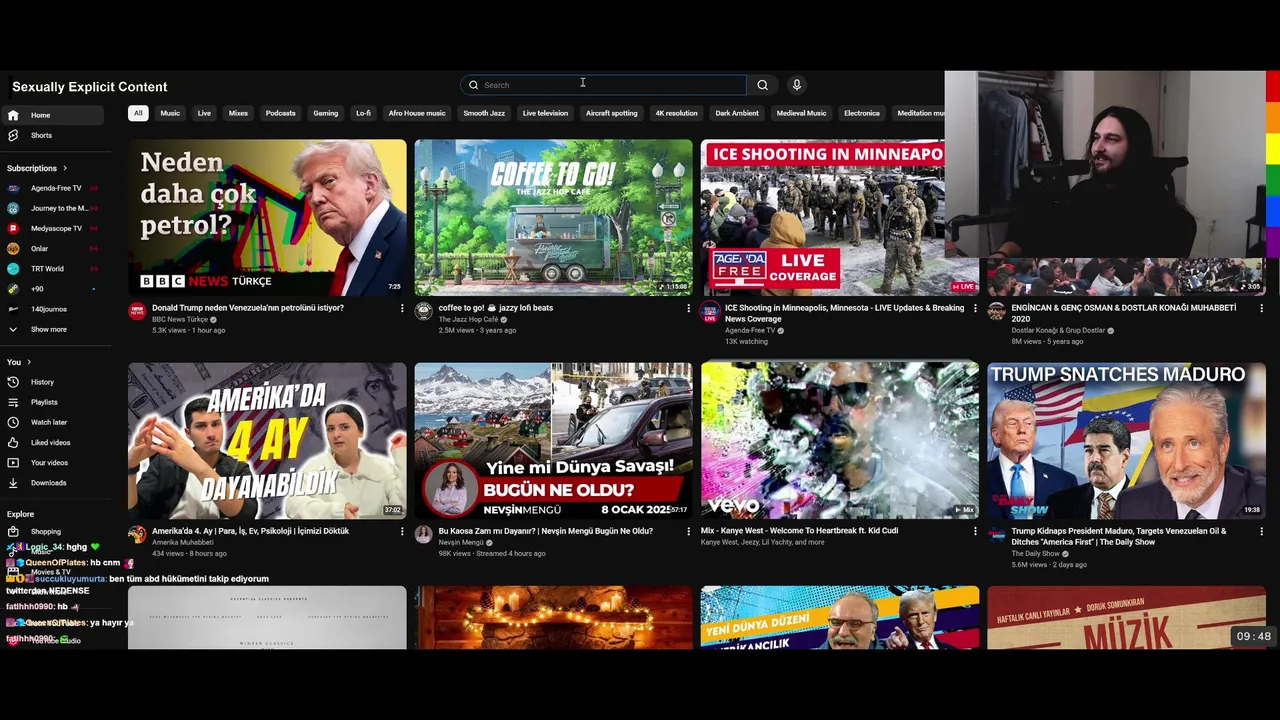Open options menu for Kanye West mix
The width and height of the screenshot is (1280, 720).
click(x=975, y=531)
